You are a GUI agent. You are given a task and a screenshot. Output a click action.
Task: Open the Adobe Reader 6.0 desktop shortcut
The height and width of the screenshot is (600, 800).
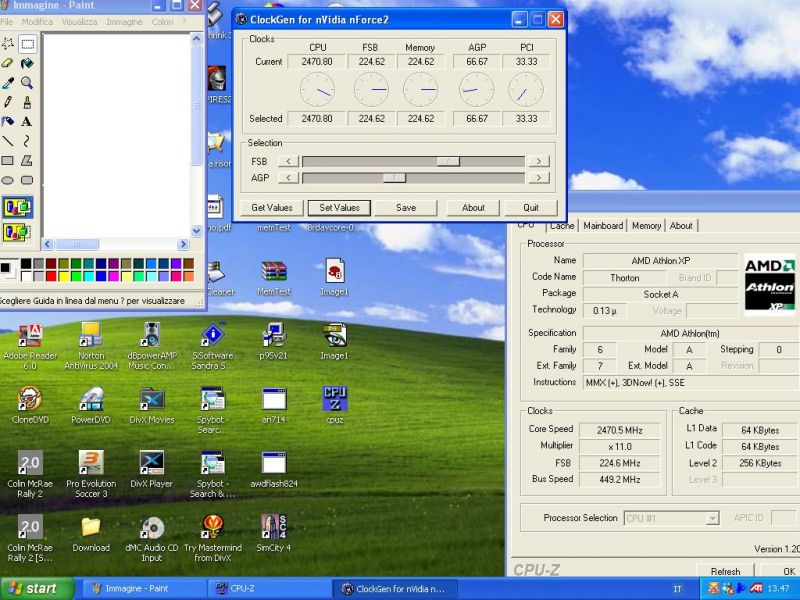[x=30, y=345]
